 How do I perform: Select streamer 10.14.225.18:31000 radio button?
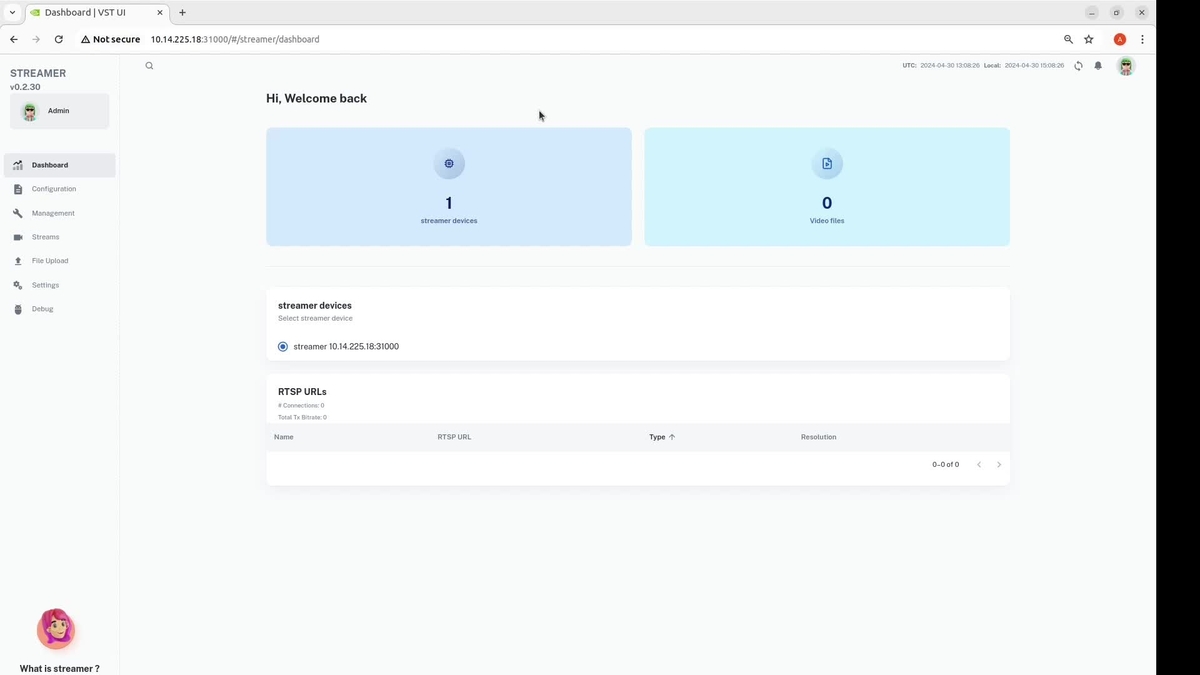click(283, 347)
